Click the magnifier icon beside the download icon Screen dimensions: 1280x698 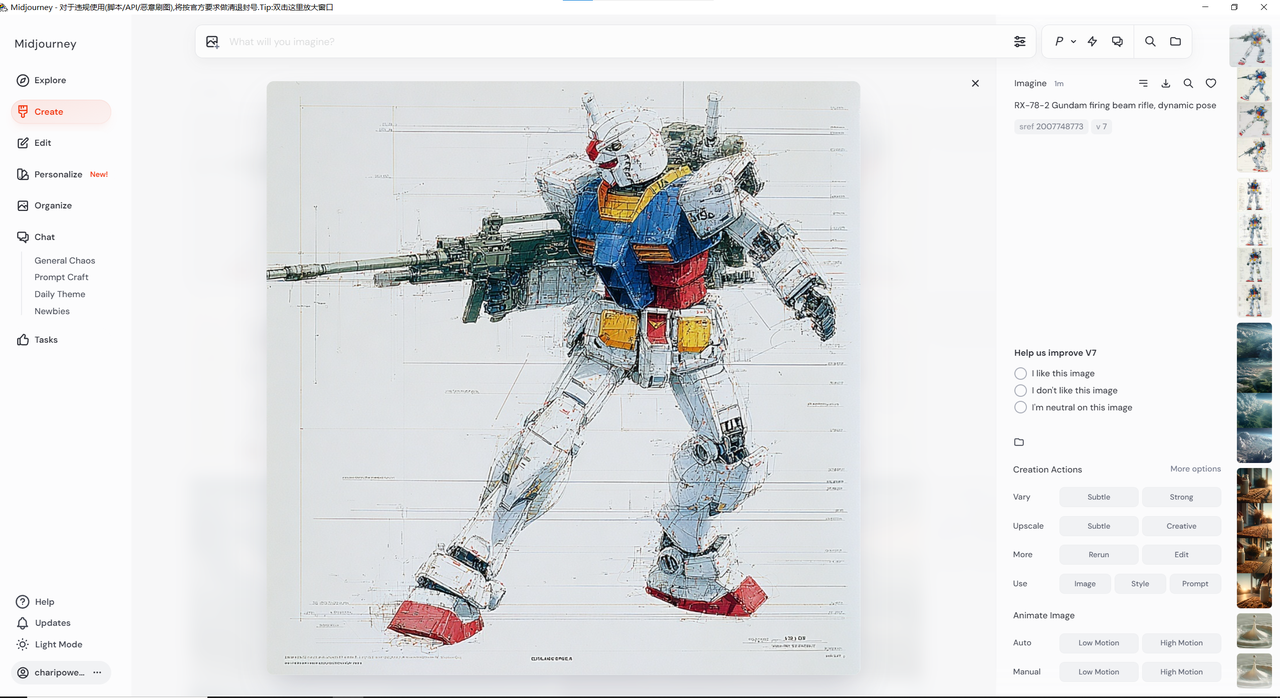1188,84
